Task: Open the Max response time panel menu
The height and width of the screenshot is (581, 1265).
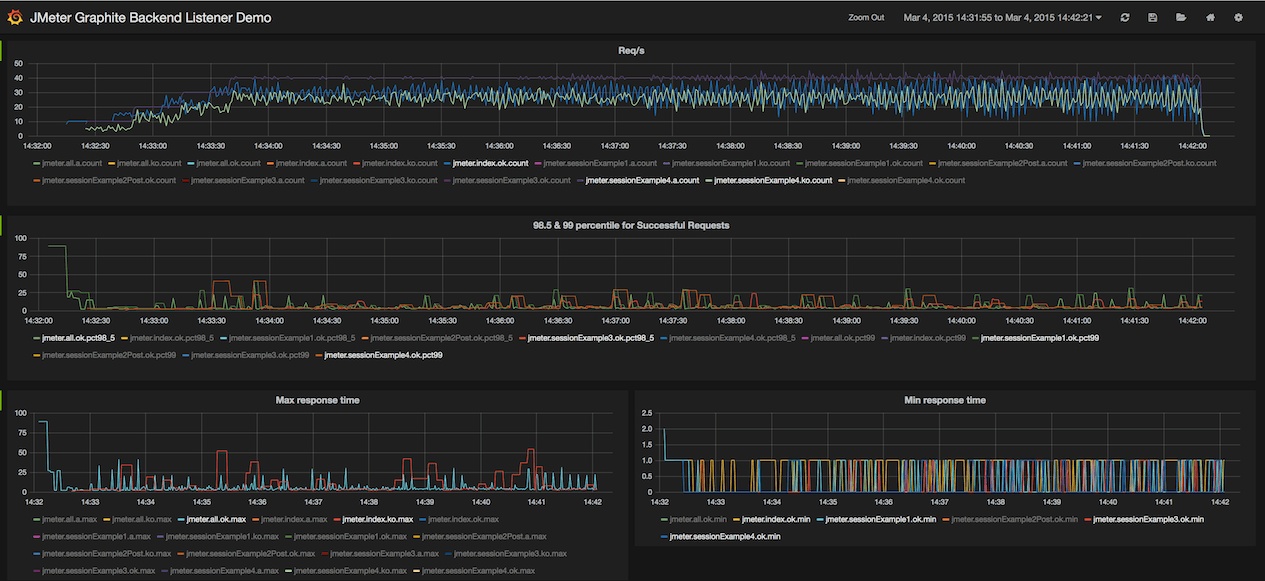Action: coord(317,399)
